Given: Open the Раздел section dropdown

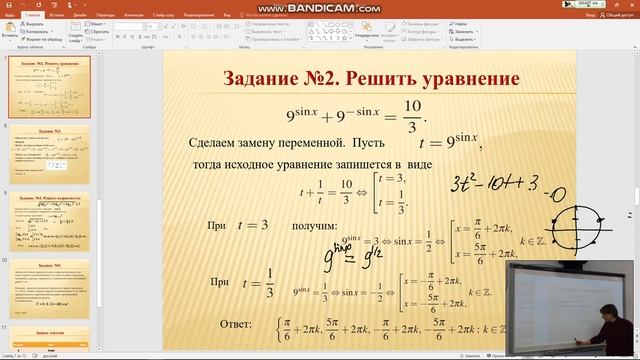Looking at the screenshot, I should (x=95, y=39).
